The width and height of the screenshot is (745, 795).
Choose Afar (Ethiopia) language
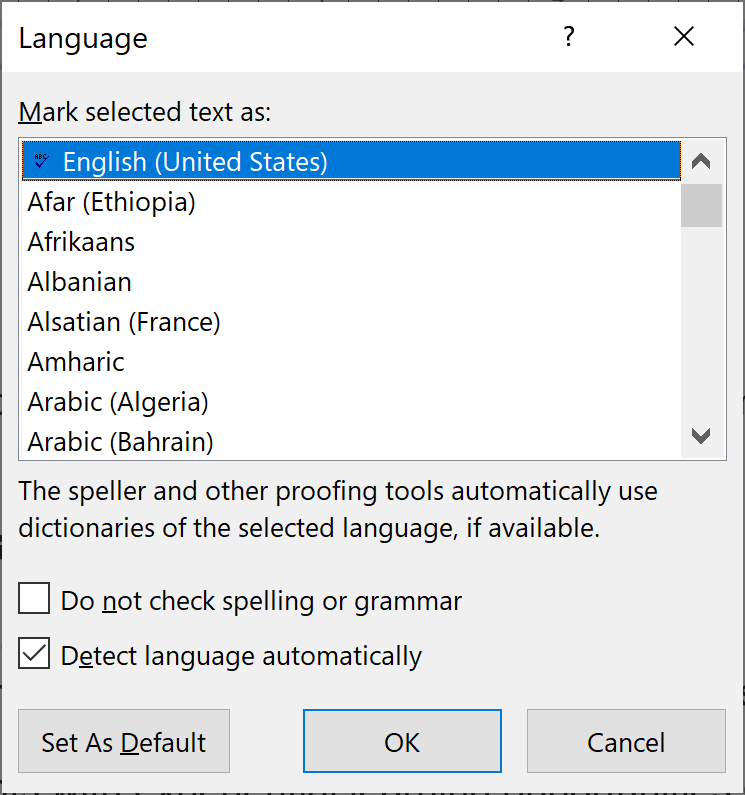point(112,202)
